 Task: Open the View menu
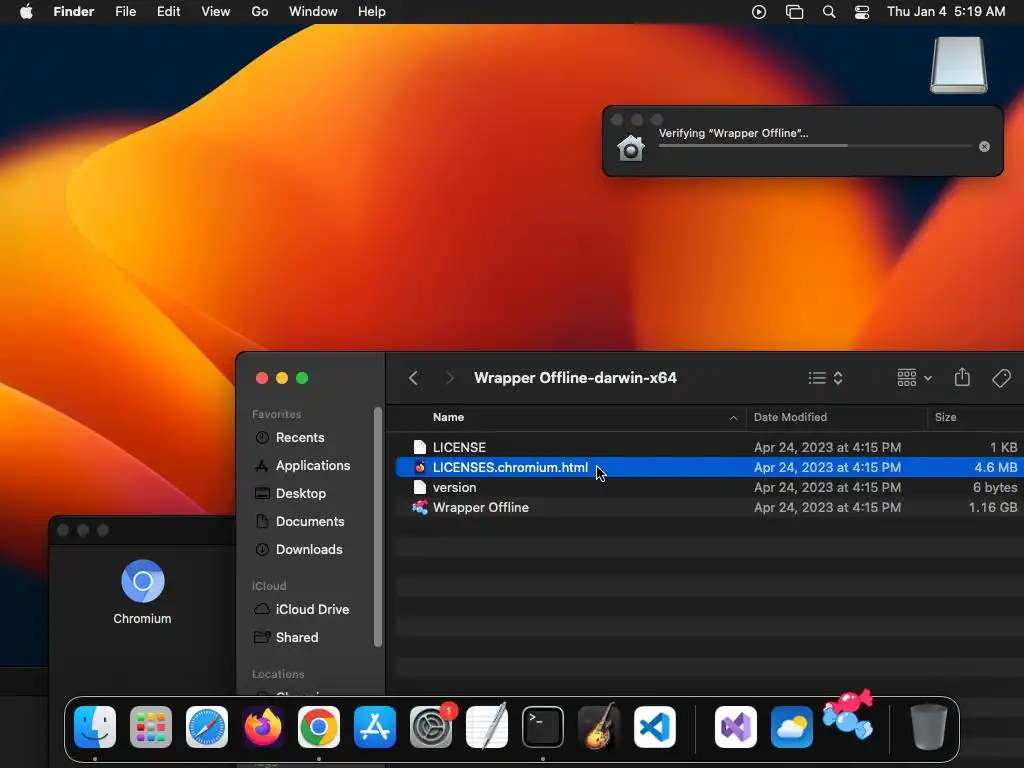point(216,12)
